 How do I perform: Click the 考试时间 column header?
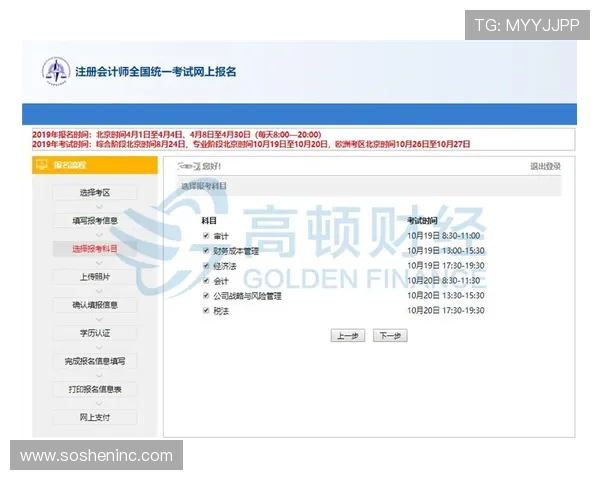tap(422, 220)
